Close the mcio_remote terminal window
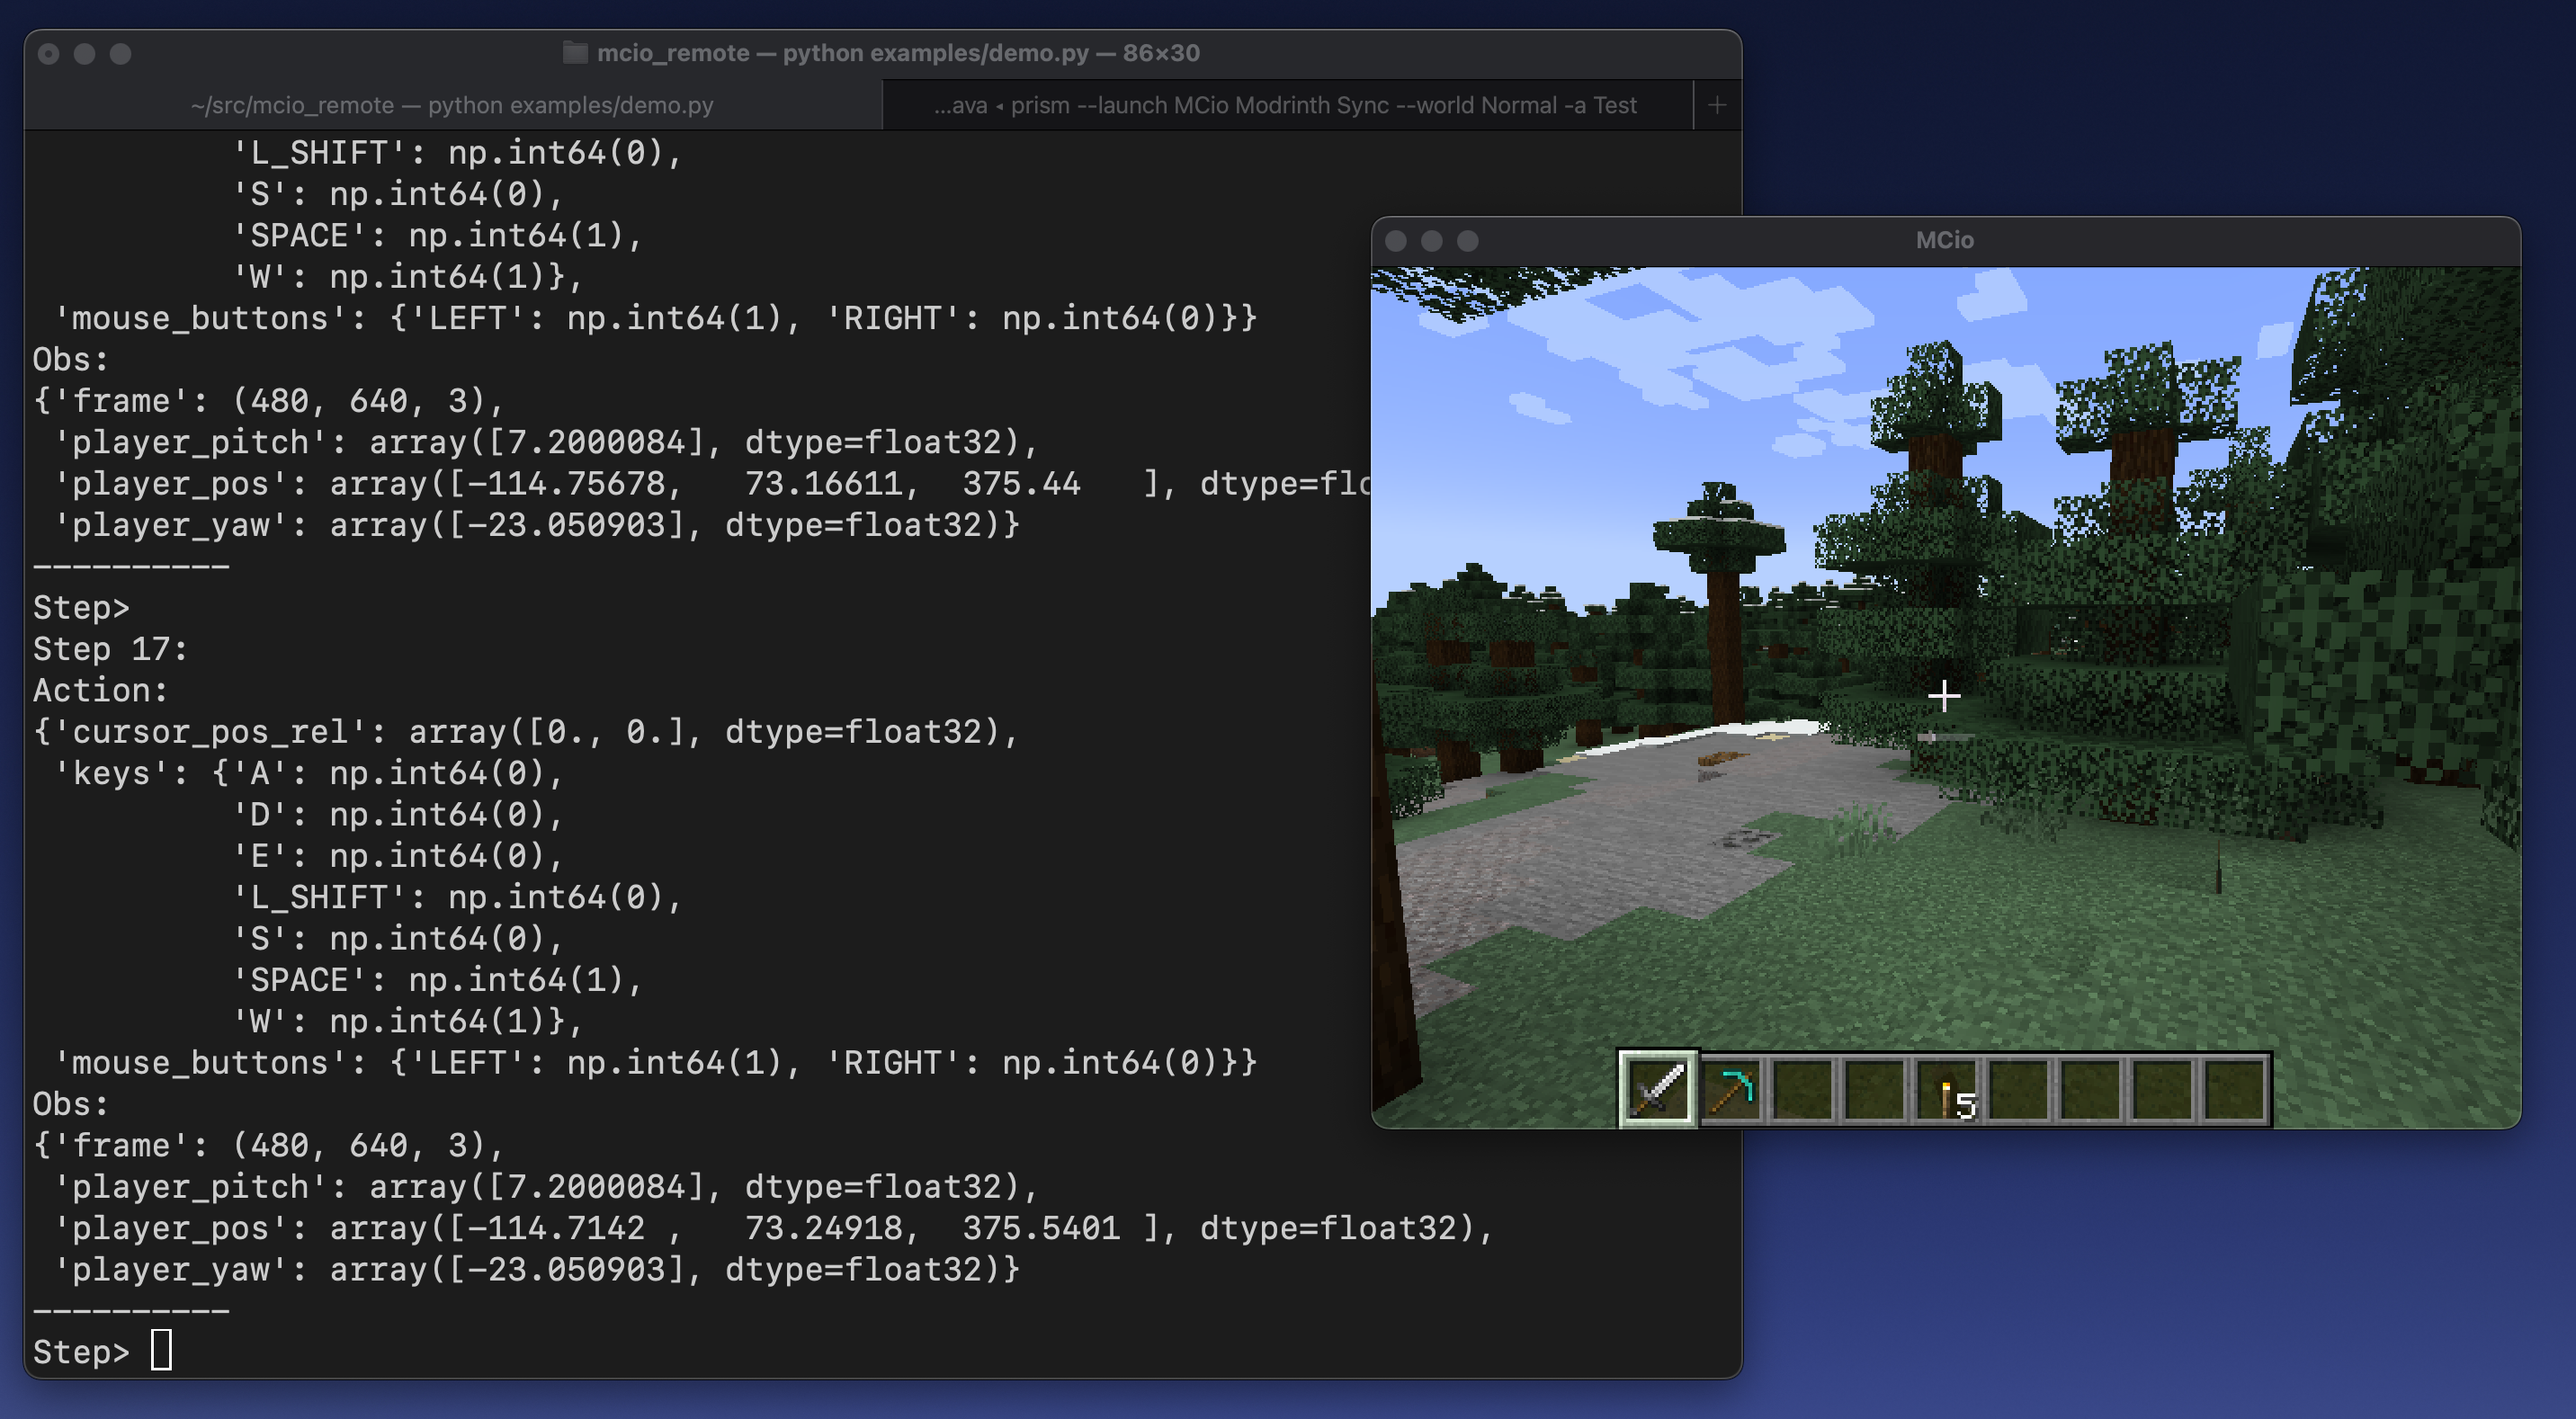2576x1419 pixels. click(x=49, y=54)
